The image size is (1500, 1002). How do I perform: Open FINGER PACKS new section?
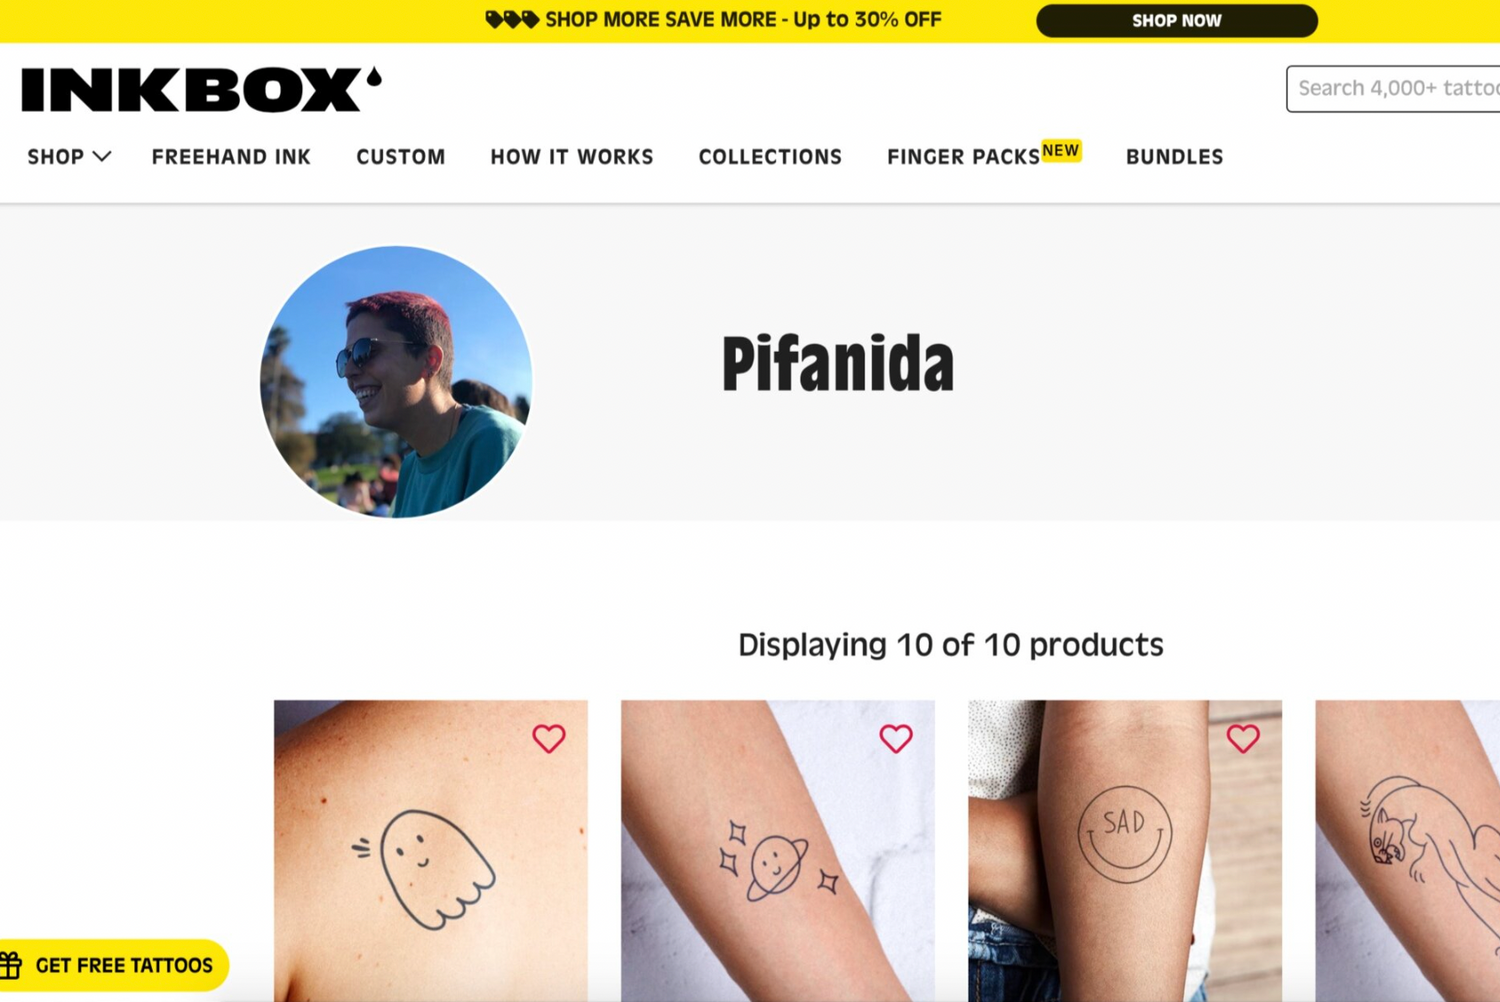[984, 154]
